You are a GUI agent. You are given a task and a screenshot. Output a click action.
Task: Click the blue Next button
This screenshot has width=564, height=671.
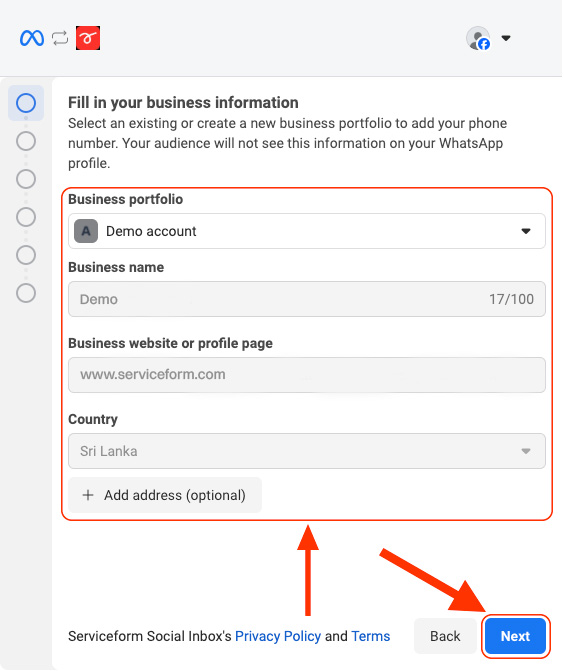tap(516, 636)
